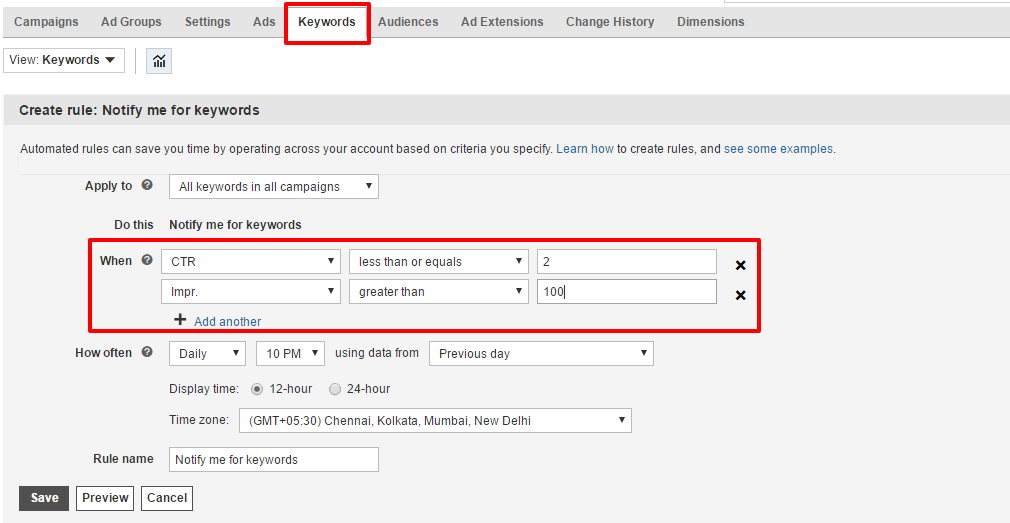Switch to the Settings tab
The width and height of the screenshot is (1010, 523).
tap(207, 22)
